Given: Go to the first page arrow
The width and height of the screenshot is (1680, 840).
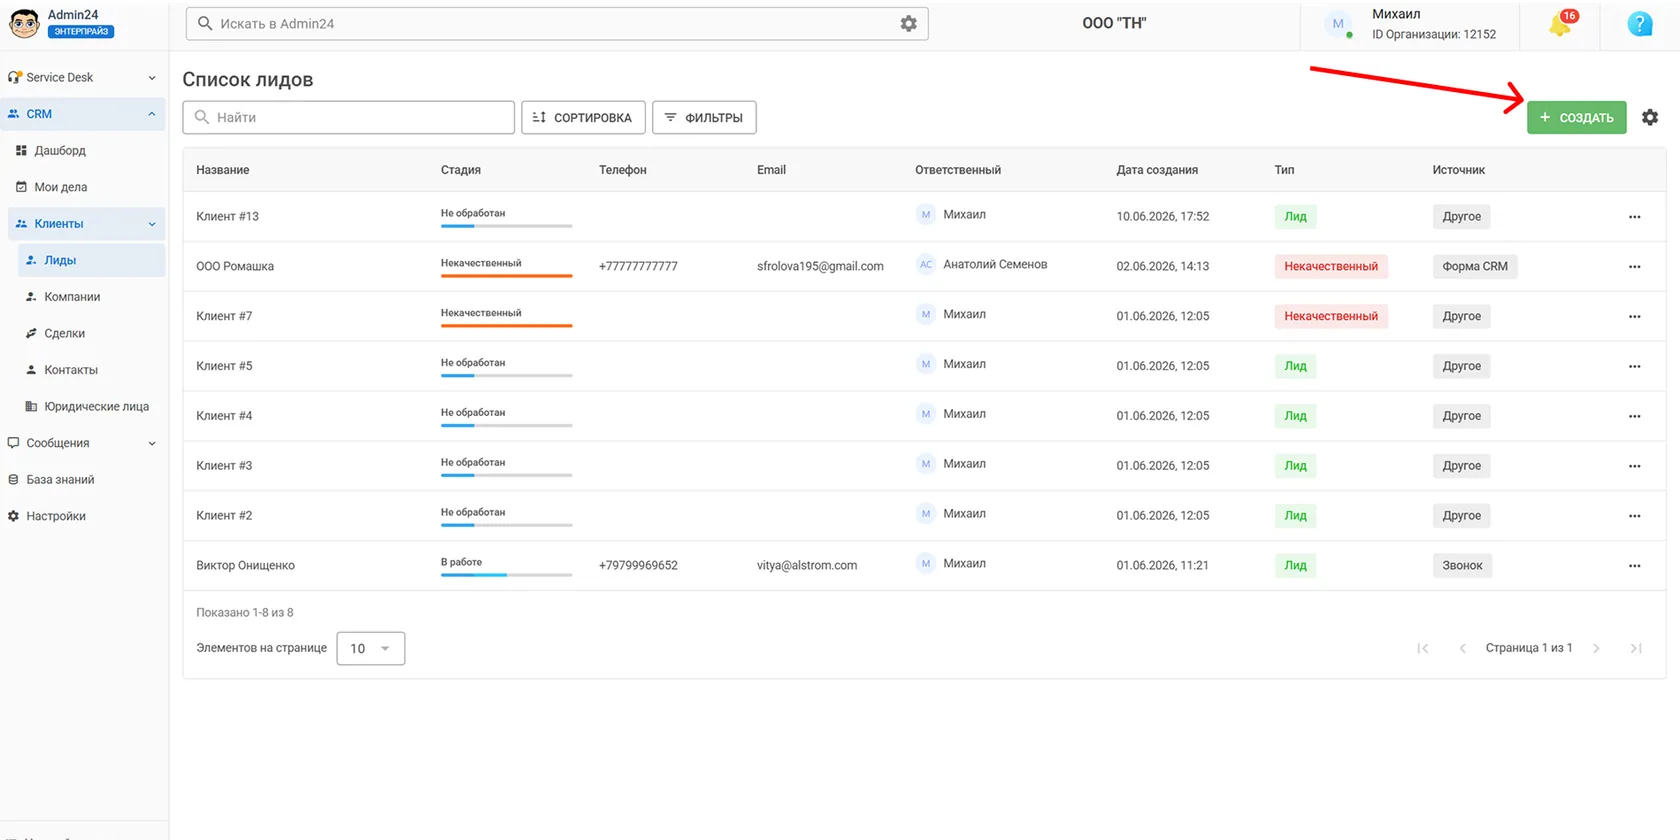Looking at the screenshot, I should point(1423,648).
